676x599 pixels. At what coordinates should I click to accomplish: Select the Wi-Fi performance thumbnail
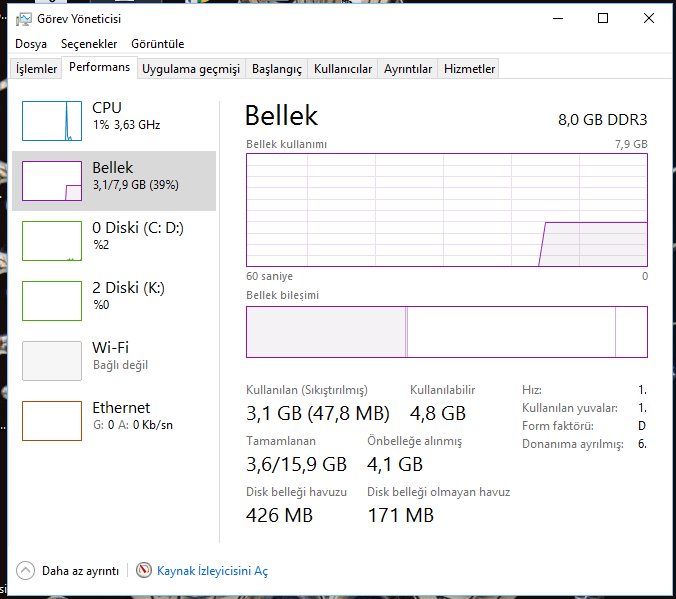pyautogui.click(x=52, y=361)
